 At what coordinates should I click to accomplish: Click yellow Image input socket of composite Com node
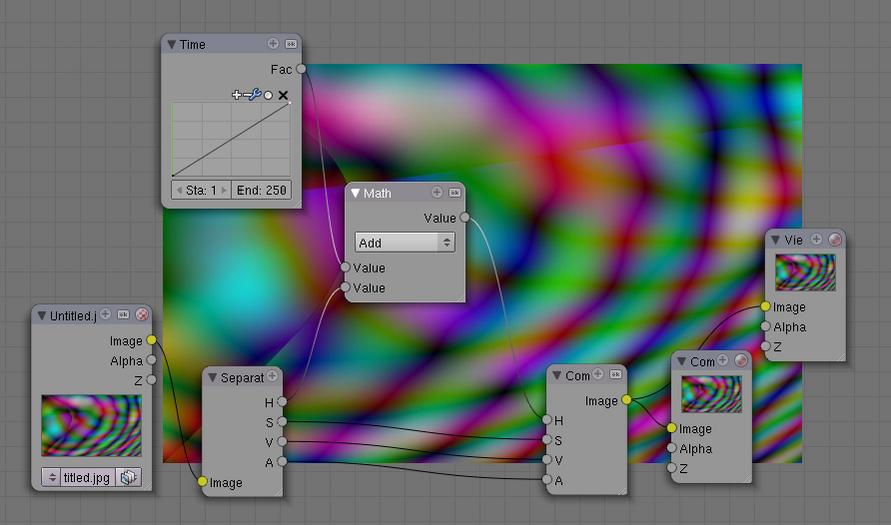point(672,428)
